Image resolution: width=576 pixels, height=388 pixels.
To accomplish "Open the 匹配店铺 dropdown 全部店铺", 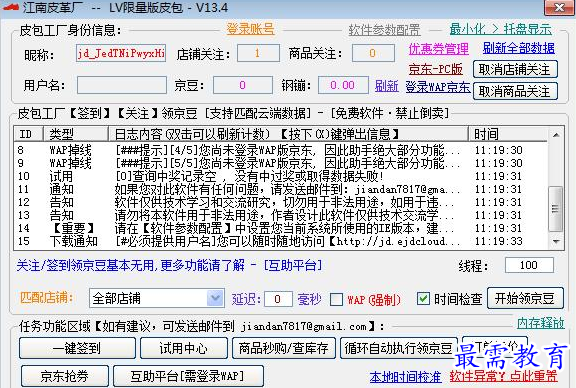I will (x=156, y=298).
